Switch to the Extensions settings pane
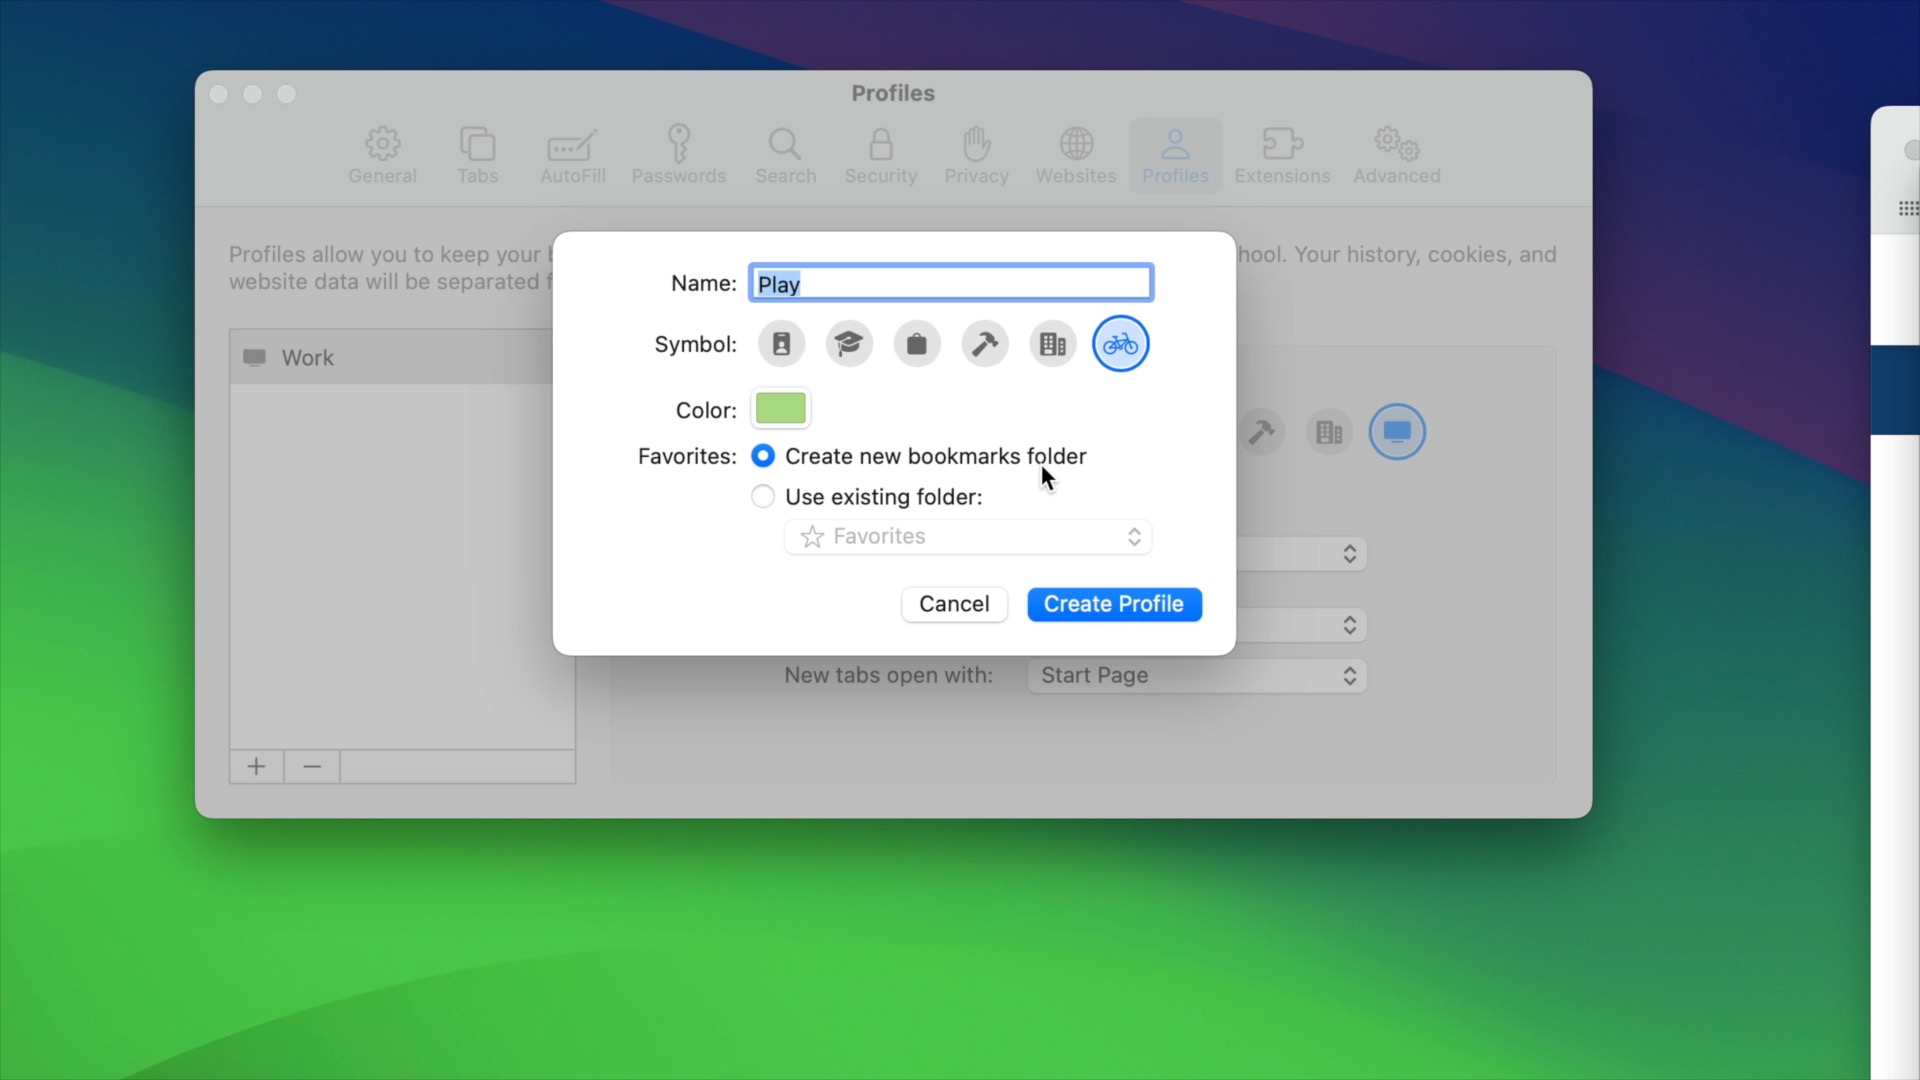Viewport: 1920px width, 1080px height. coord(1282,155)
